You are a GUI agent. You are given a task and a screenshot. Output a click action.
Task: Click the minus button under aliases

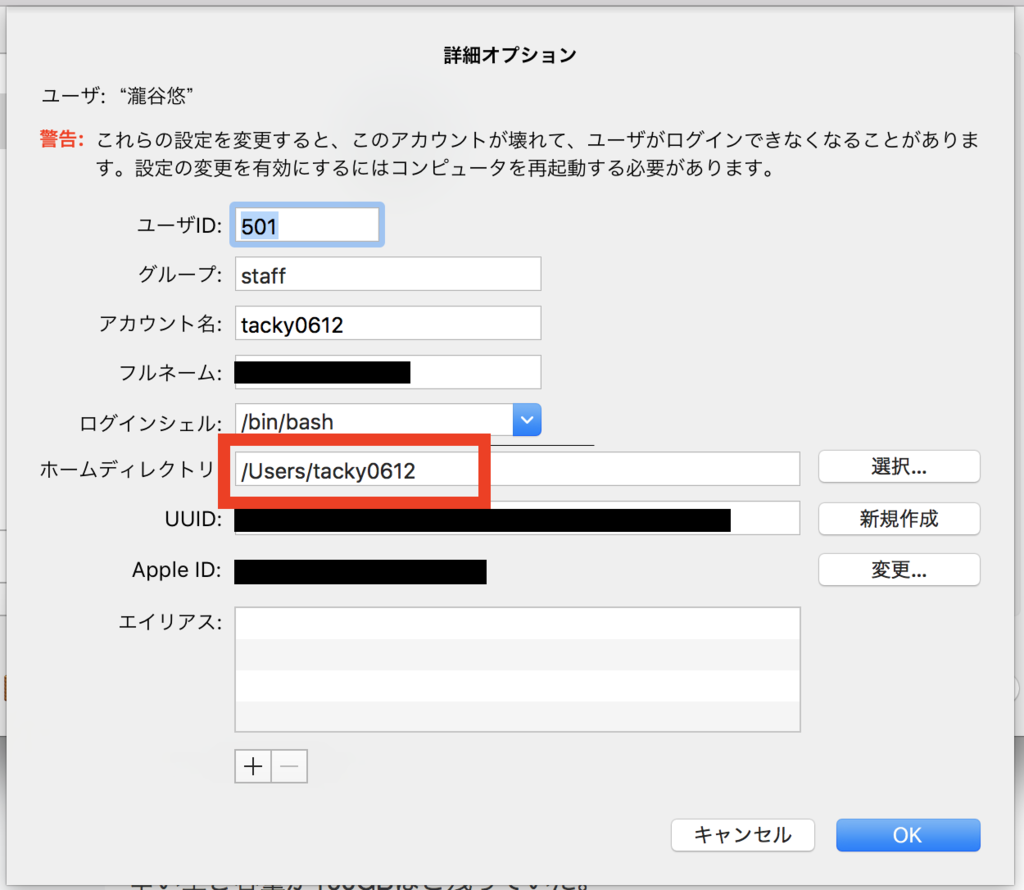click(x=289, y=766)
